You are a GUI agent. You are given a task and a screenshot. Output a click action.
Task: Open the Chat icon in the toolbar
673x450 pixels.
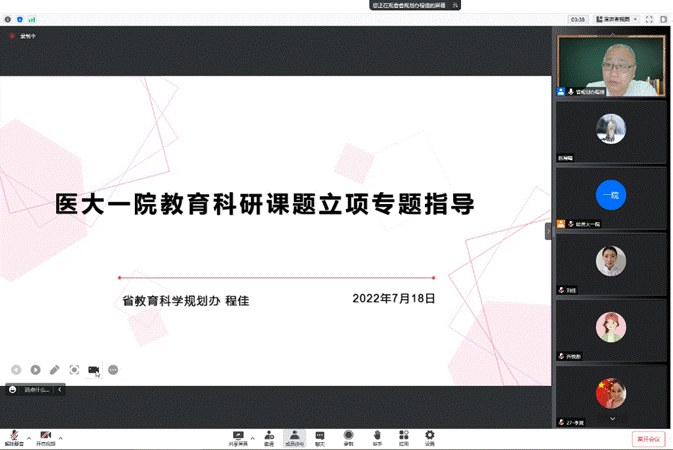(x=320, y=437)
